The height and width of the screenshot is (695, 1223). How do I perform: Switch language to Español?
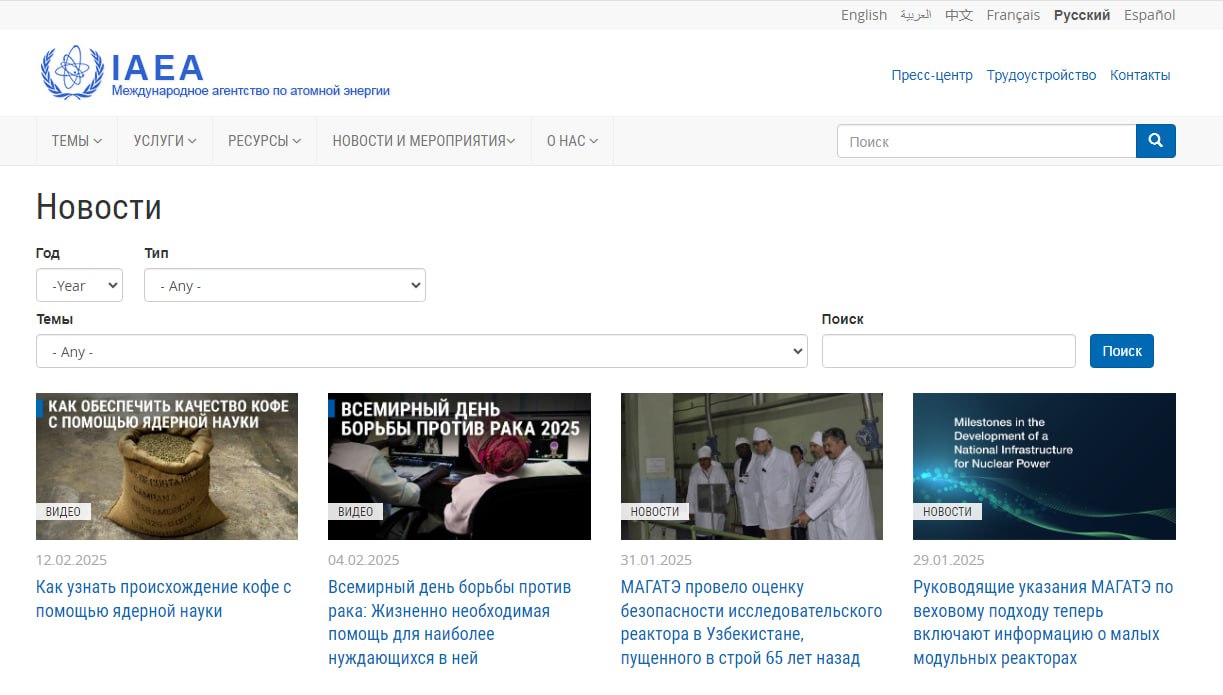click(x=1149, y=15)
